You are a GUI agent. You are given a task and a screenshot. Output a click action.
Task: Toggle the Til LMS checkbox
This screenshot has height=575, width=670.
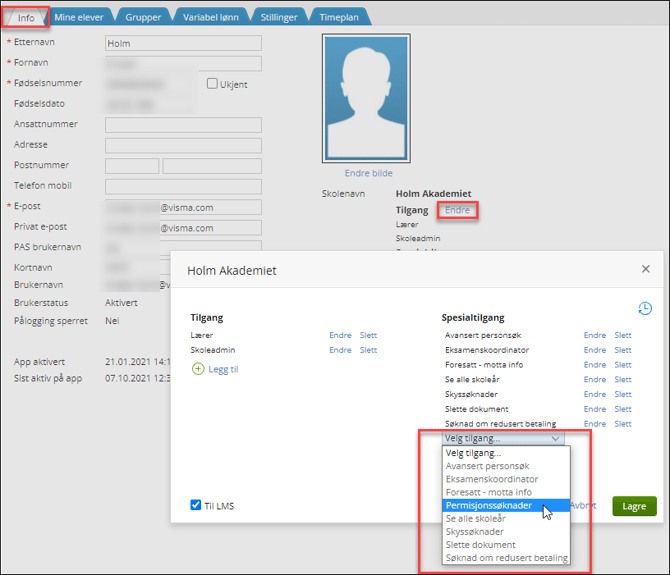(196, 505)
